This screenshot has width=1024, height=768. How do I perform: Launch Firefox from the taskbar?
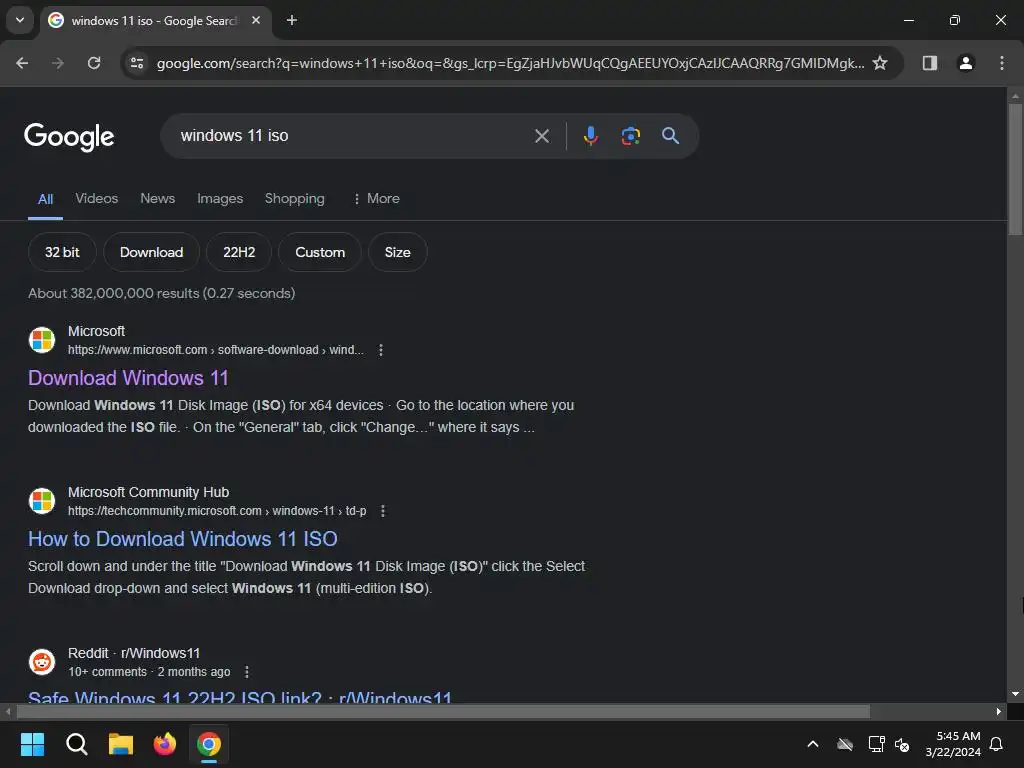click(x=165, y=744)
